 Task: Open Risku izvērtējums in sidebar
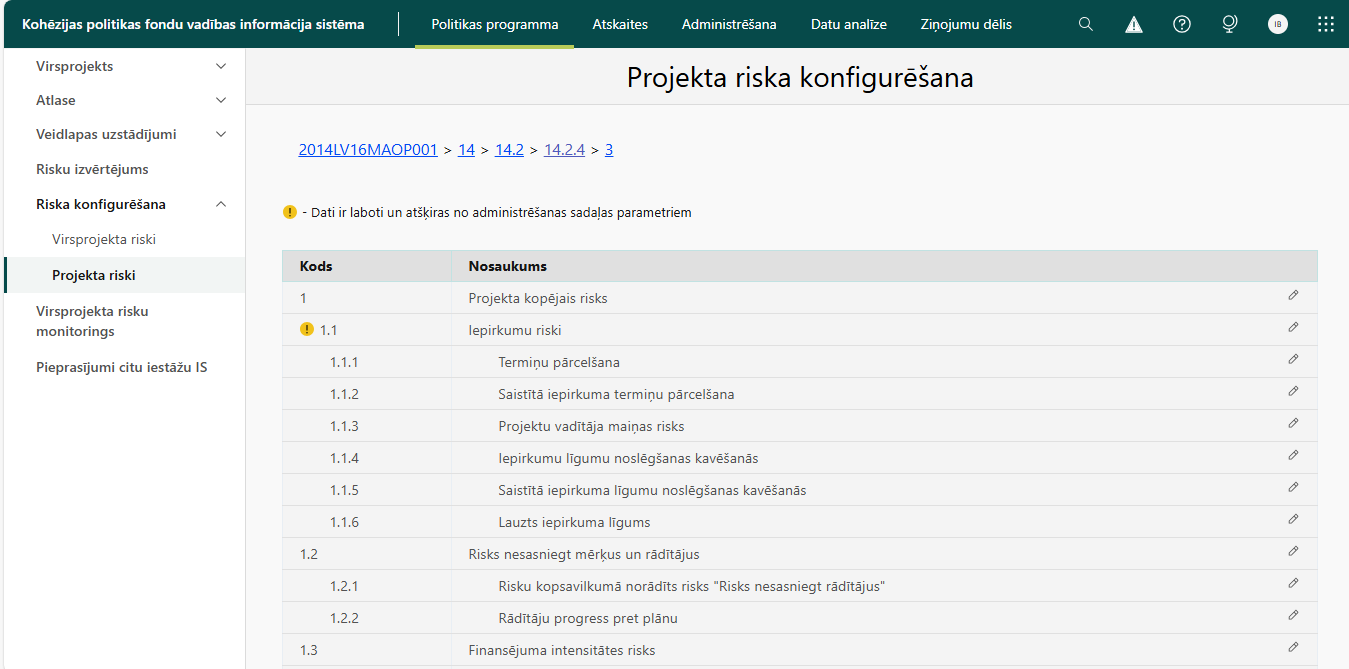click(x=92, y=170)
